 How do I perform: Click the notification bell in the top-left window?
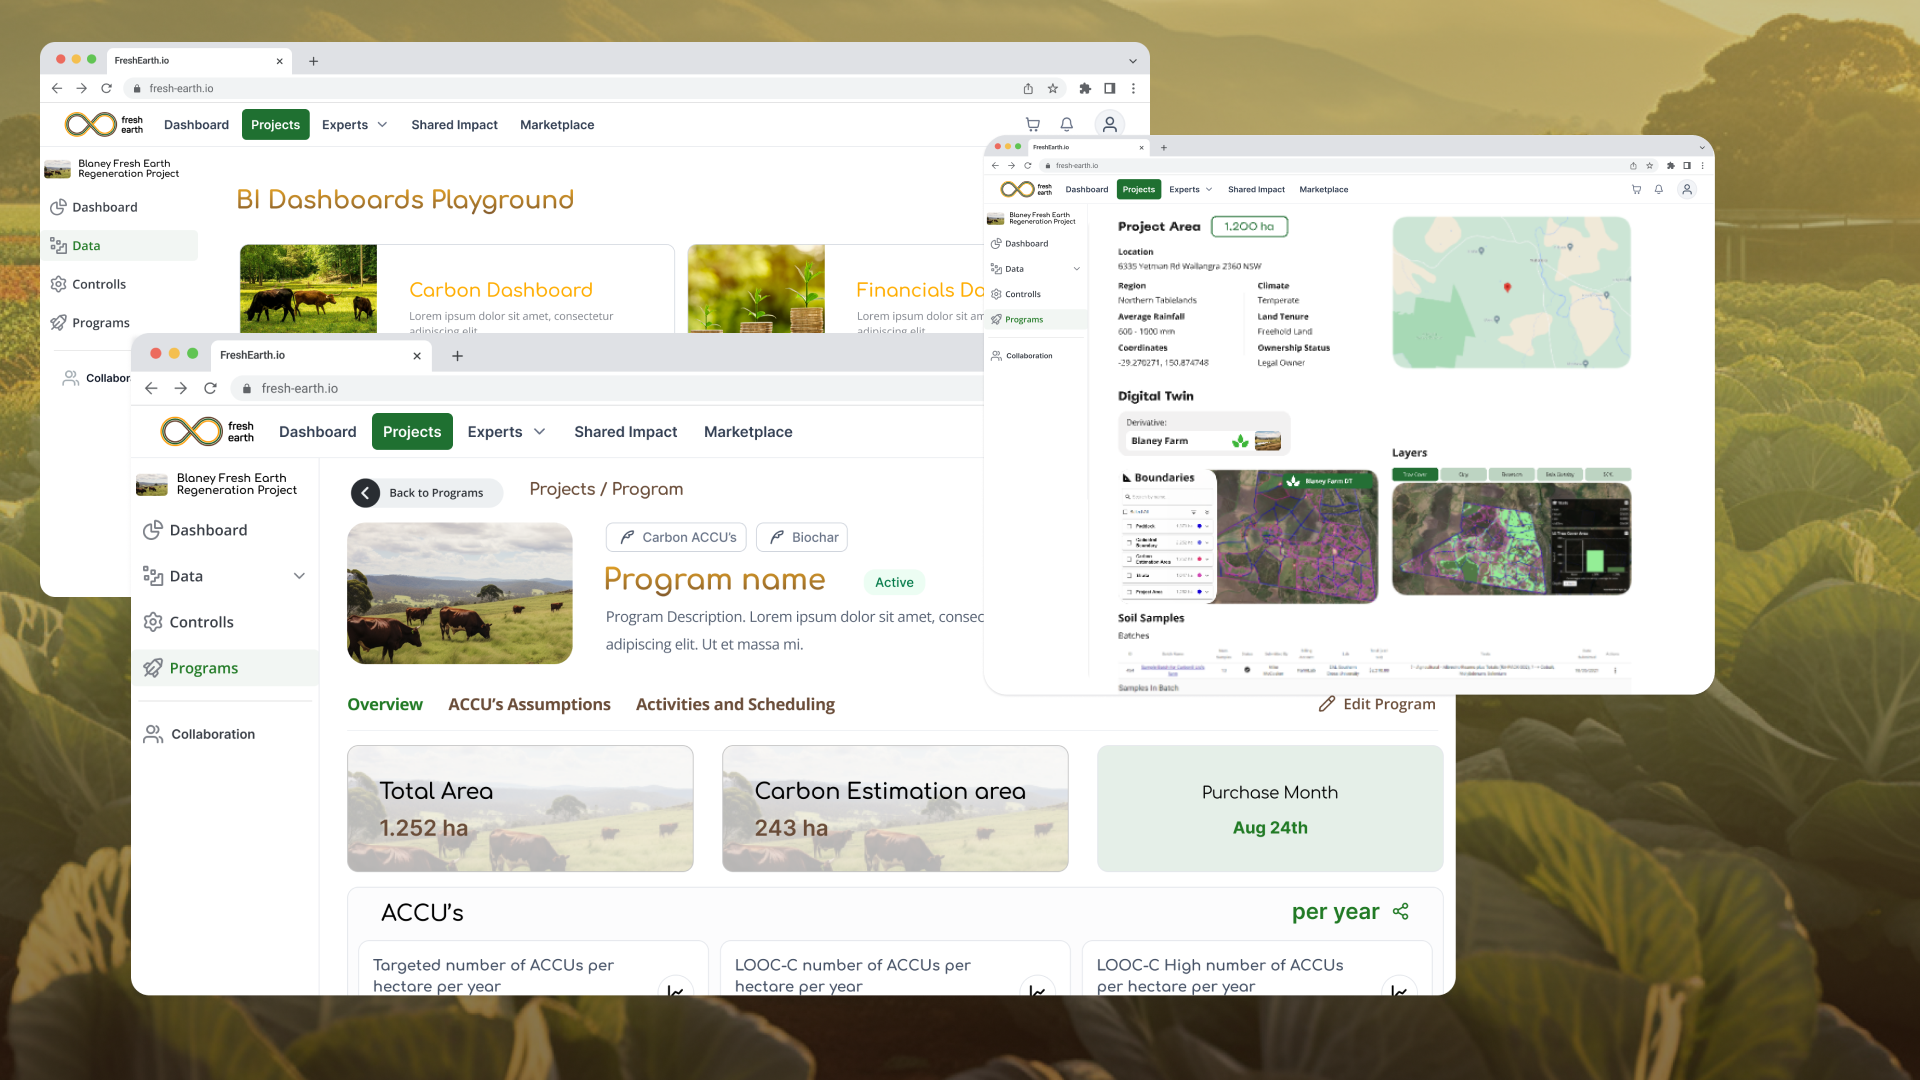coord(1067,125)
